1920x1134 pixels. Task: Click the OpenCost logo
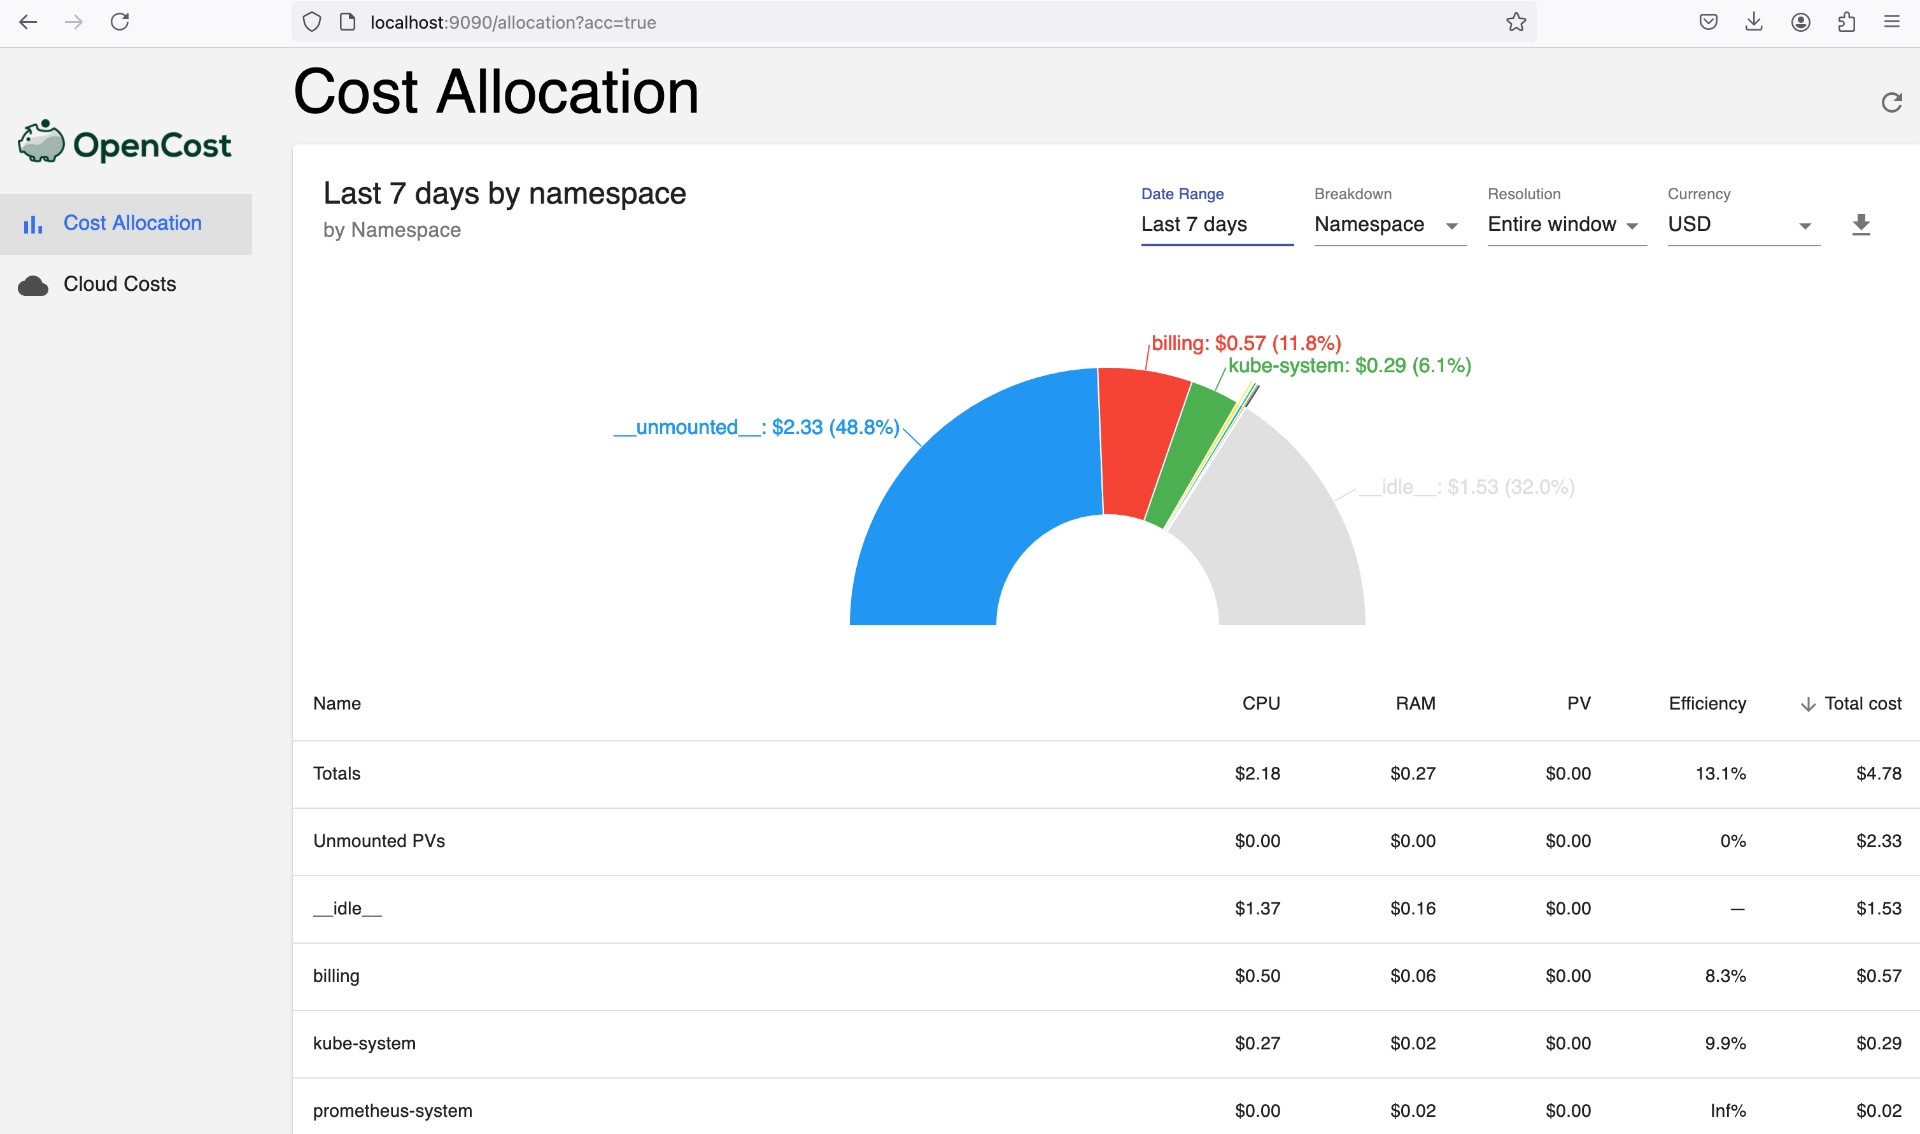pos(125,143)
